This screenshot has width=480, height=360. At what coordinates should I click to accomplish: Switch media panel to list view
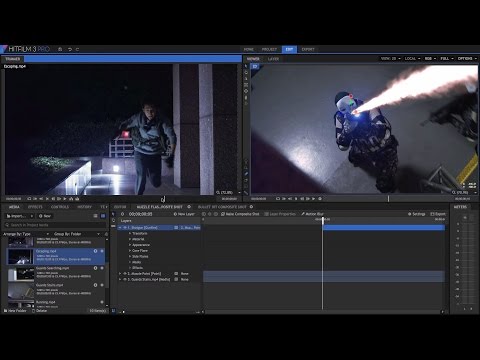point(96,216)
